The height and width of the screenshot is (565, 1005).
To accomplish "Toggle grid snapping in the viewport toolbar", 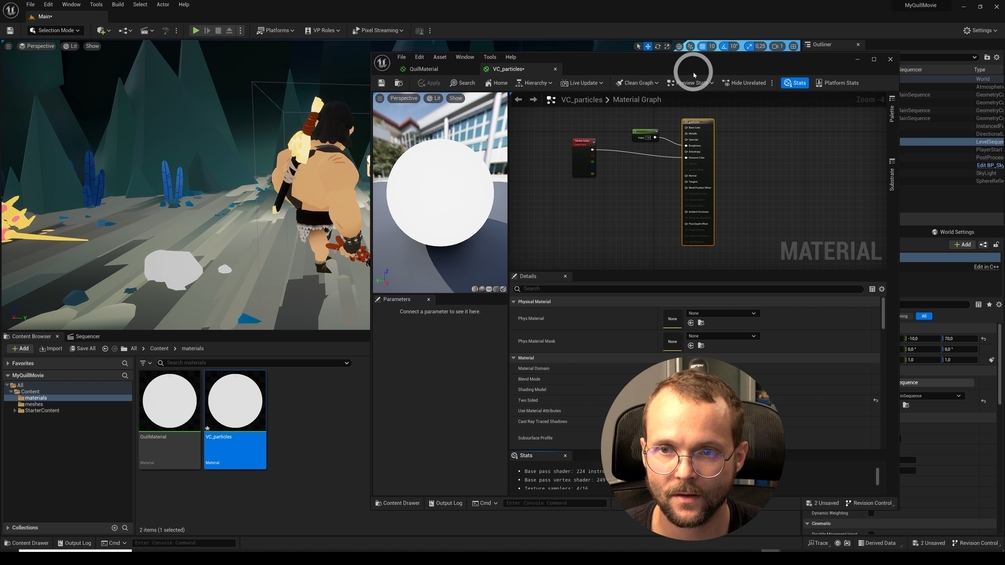I will [702, 46].
